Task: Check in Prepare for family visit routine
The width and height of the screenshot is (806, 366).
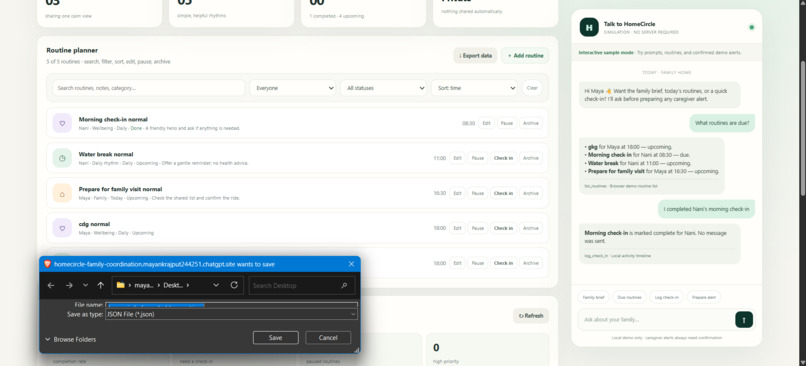Action: click(x=503, y=193)
